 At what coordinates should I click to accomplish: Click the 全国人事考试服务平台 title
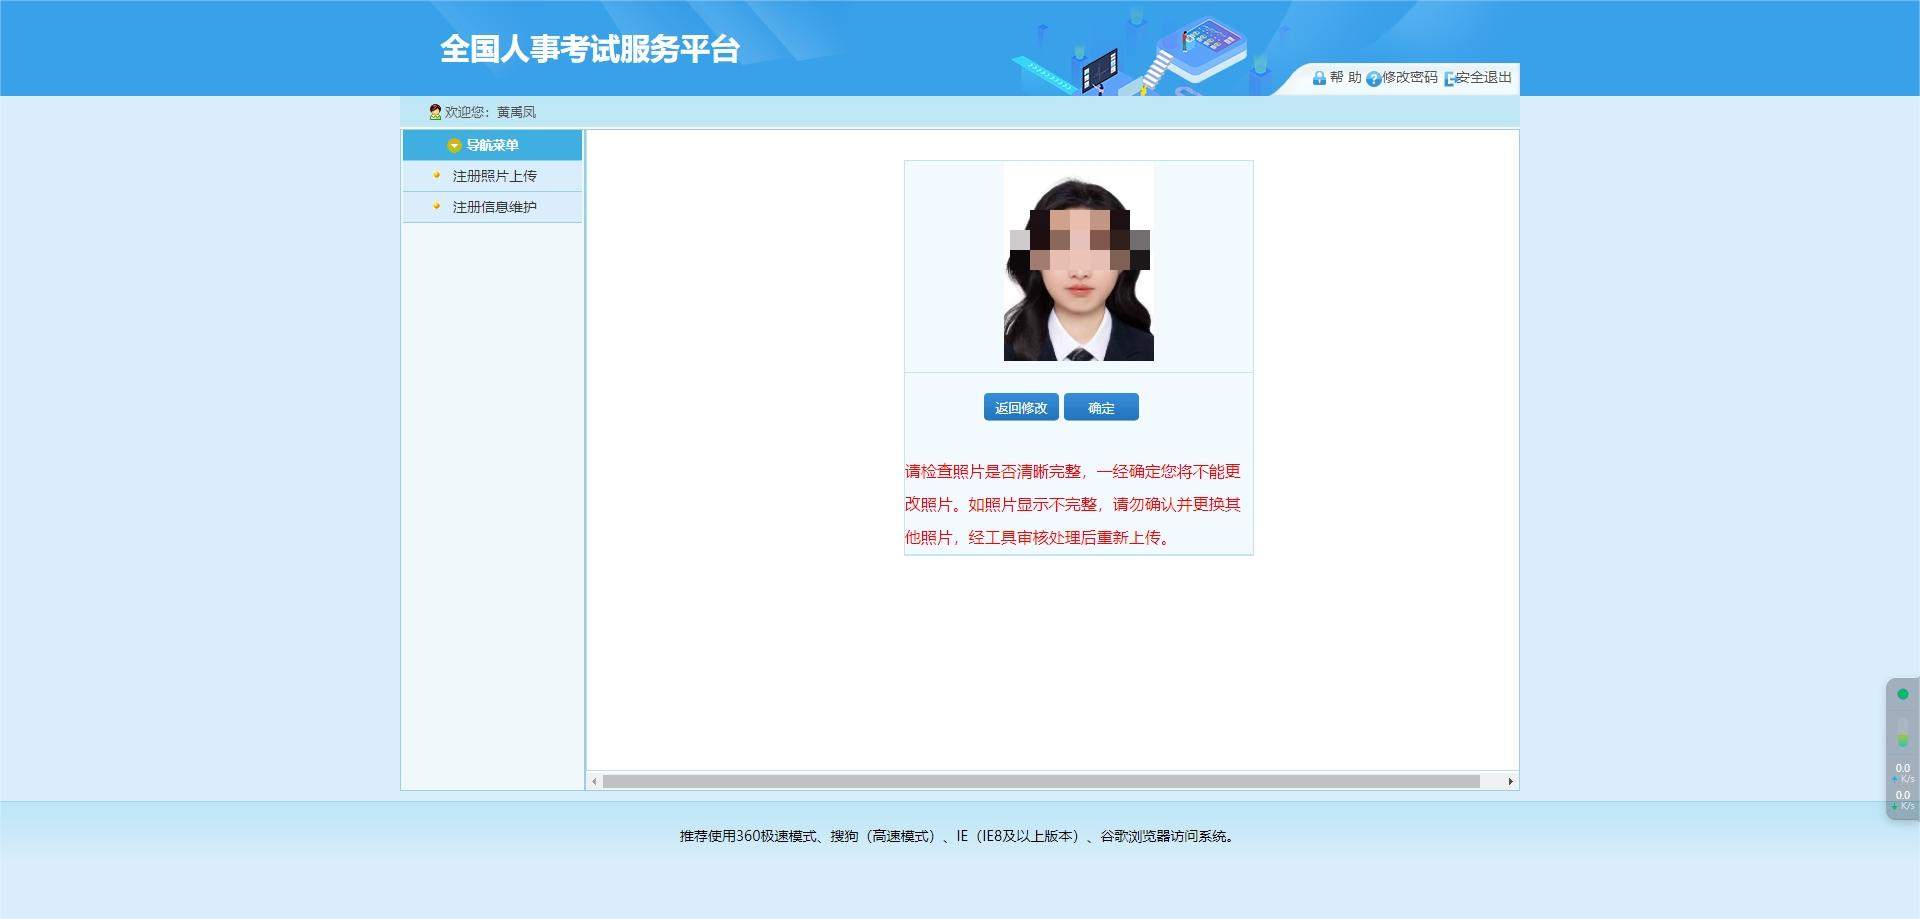590,49
